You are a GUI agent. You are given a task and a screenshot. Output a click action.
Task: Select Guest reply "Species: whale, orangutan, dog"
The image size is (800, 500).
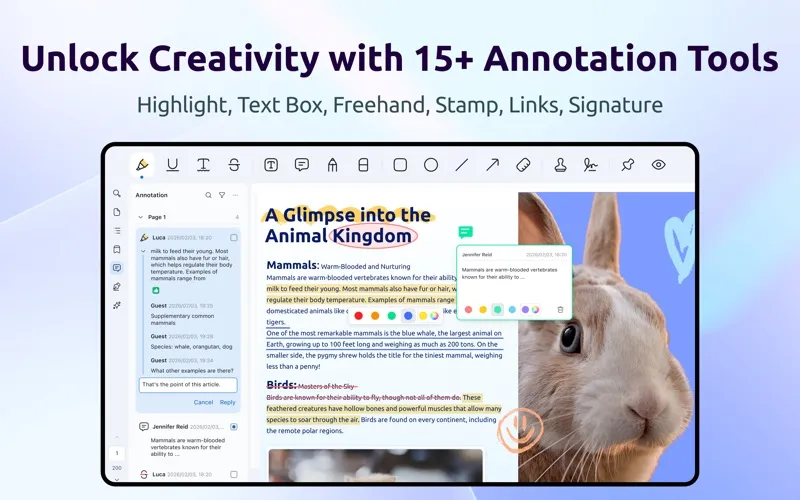[x=191, y=346]
